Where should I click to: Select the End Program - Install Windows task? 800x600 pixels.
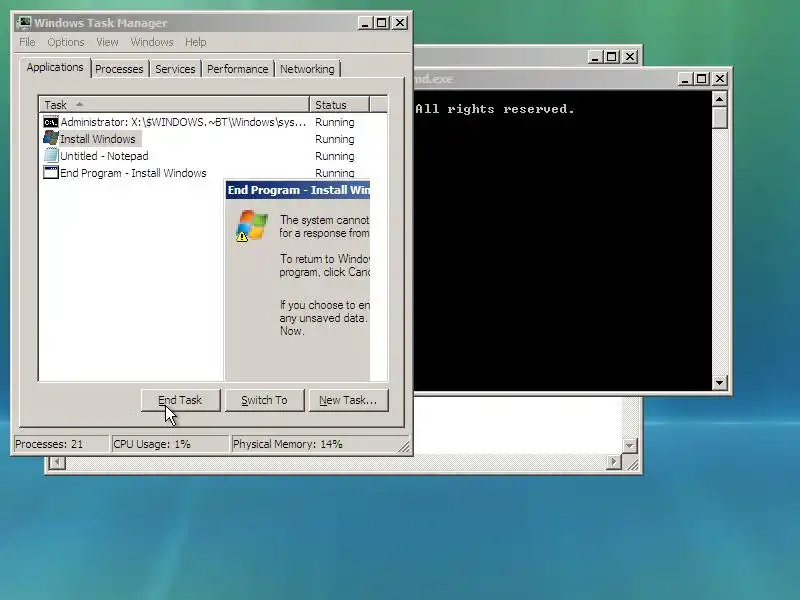pyautogui.click(x=133, y=173)
